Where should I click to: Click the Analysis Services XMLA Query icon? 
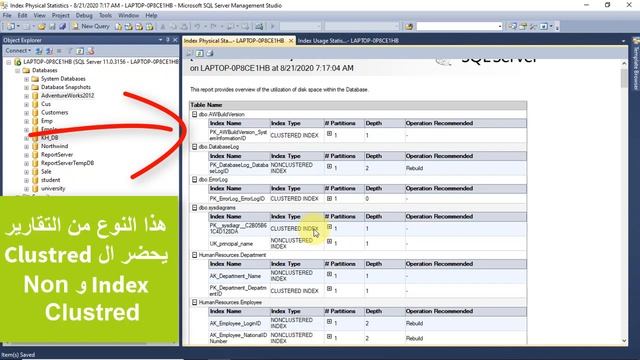(x=139, y=27)
